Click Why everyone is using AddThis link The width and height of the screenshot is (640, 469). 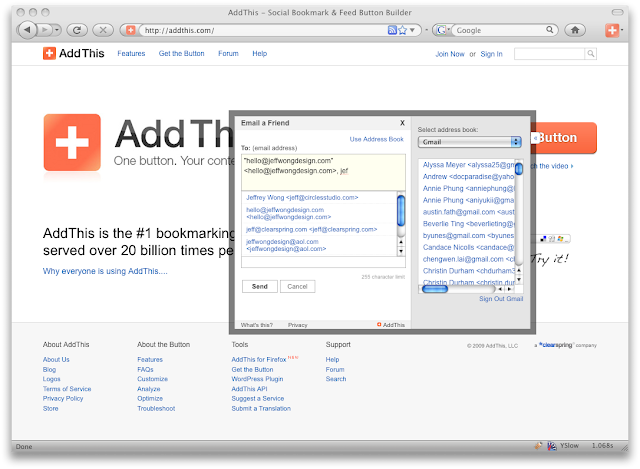pyautogui.click(x=105, y=271)
